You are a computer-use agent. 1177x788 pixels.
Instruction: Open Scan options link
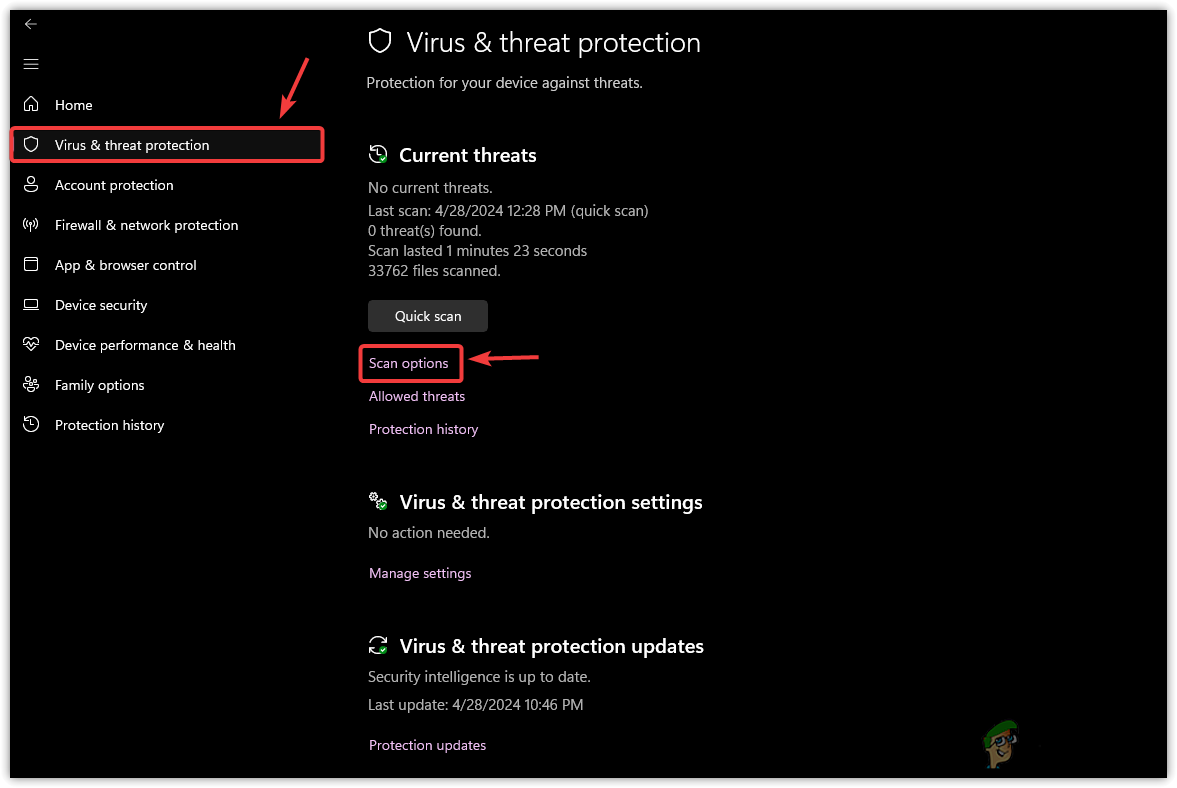tap(409, 363)
